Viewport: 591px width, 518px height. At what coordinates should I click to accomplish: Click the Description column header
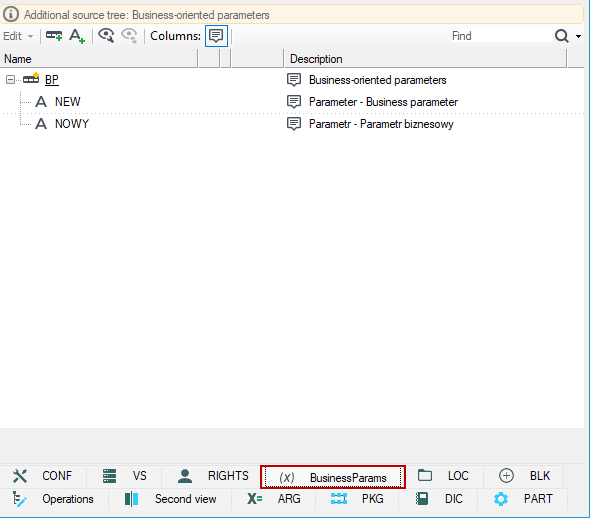(426, 59)
